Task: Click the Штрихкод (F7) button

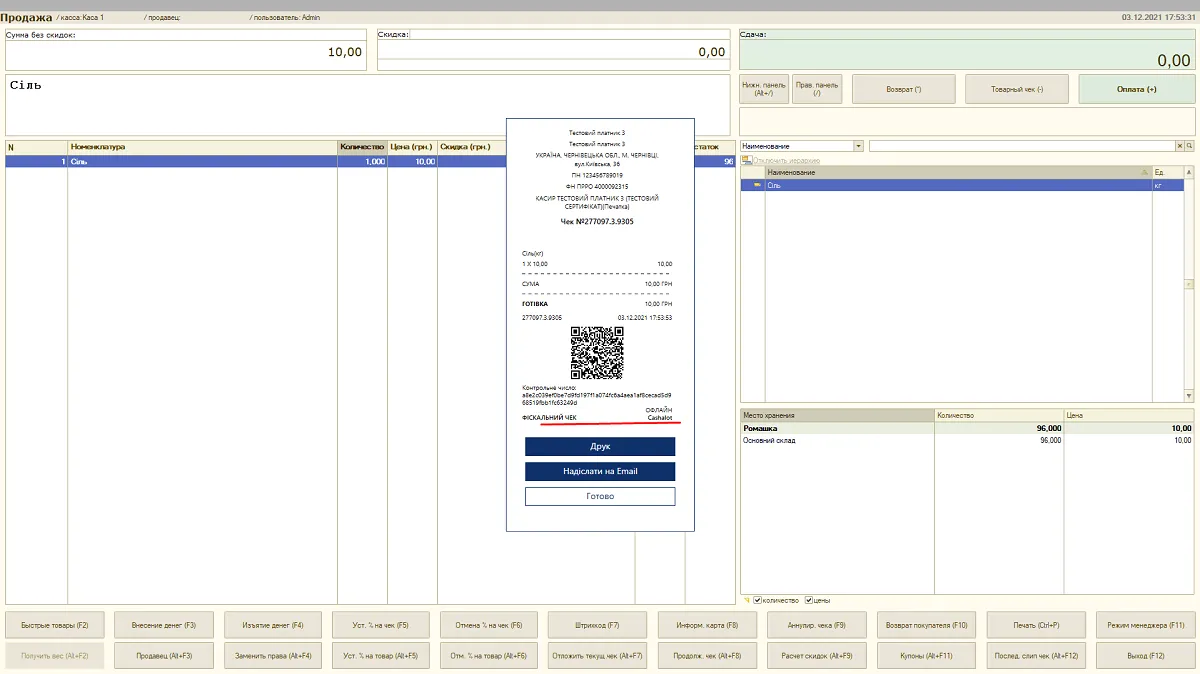Action: [x=599, y=625]
